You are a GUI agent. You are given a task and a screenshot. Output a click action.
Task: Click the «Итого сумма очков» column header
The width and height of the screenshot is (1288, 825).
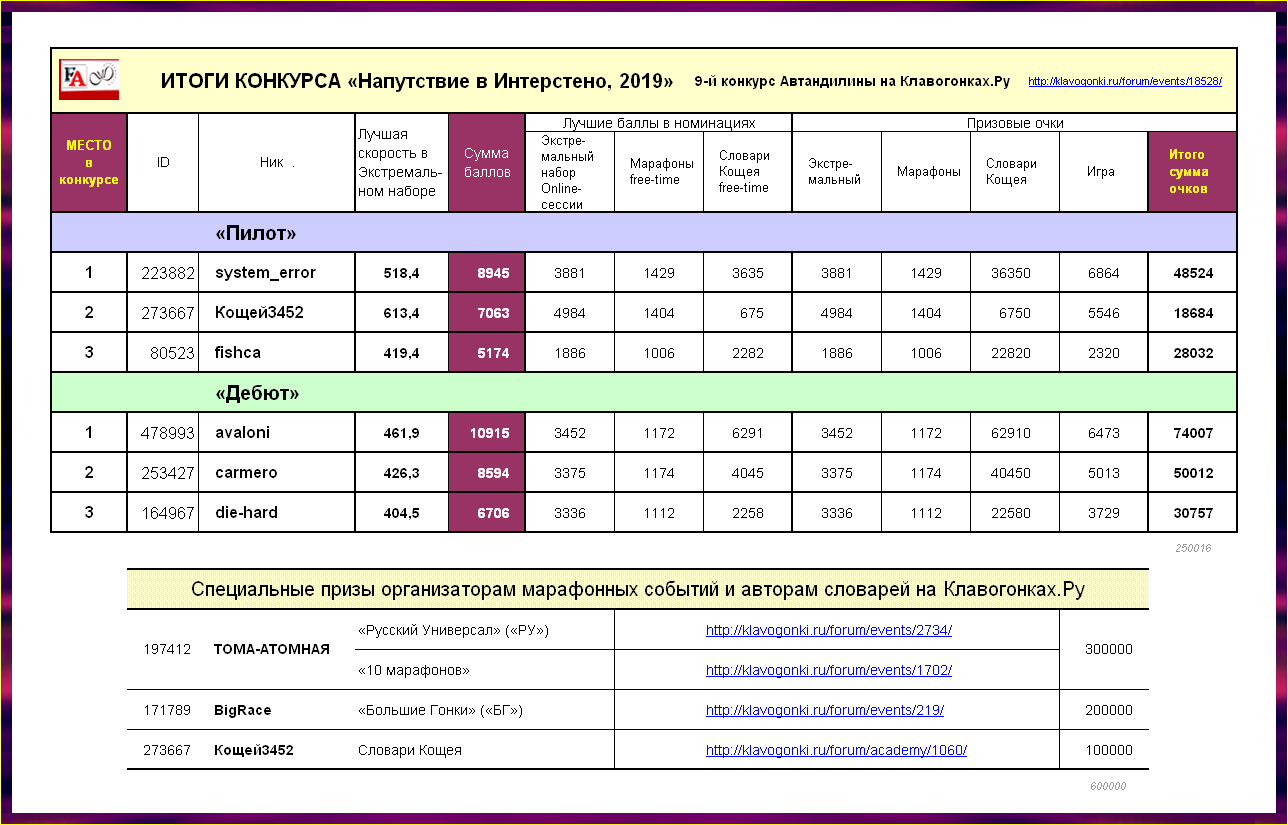tap(1193, 172)
